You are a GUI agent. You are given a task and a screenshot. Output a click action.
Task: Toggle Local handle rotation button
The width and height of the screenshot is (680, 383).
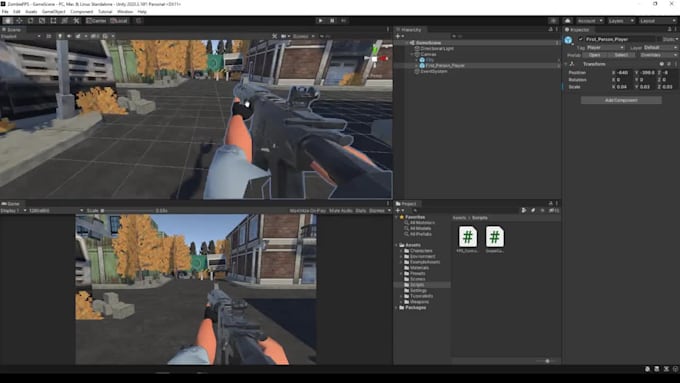click(119, 20)
